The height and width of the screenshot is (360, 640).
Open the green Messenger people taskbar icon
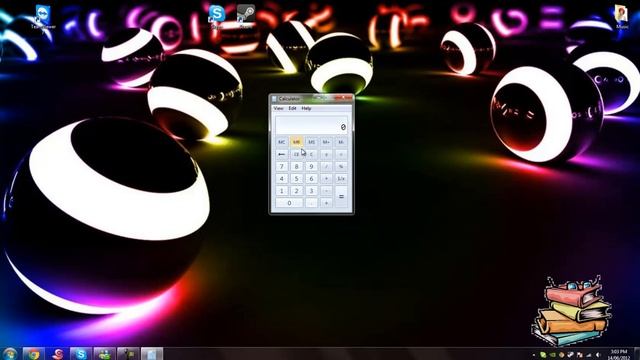click(x=104, y=354)
